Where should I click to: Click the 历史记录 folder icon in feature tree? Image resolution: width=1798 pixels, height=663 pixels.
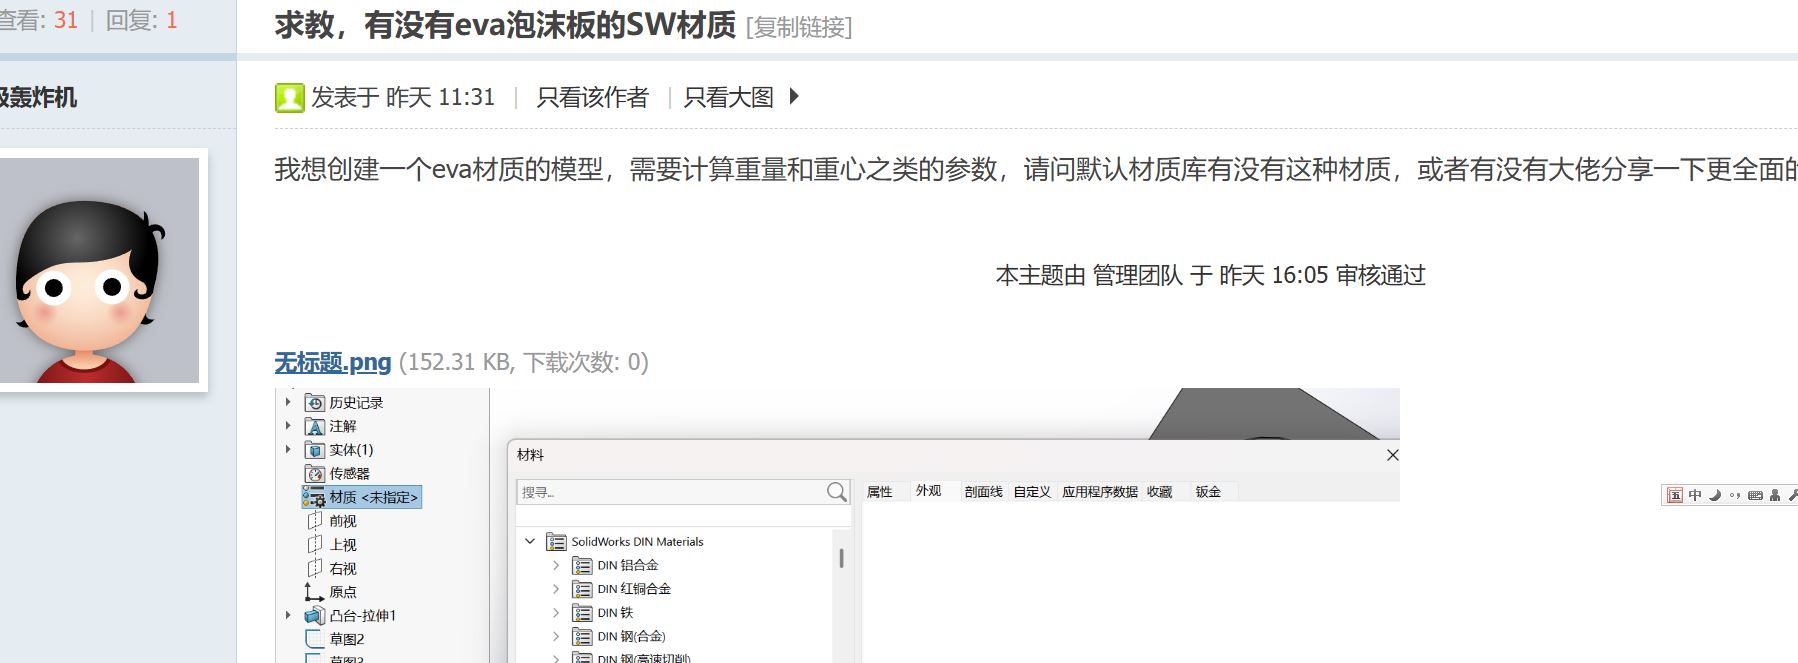pos(315,403)
